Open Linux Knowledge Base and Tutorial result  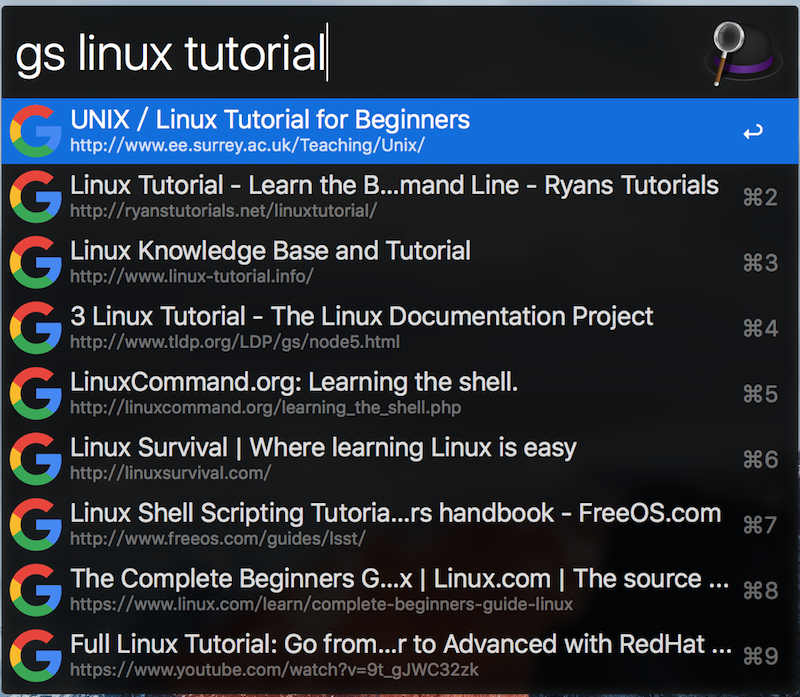pyautogui.click(x=270, y=251)
